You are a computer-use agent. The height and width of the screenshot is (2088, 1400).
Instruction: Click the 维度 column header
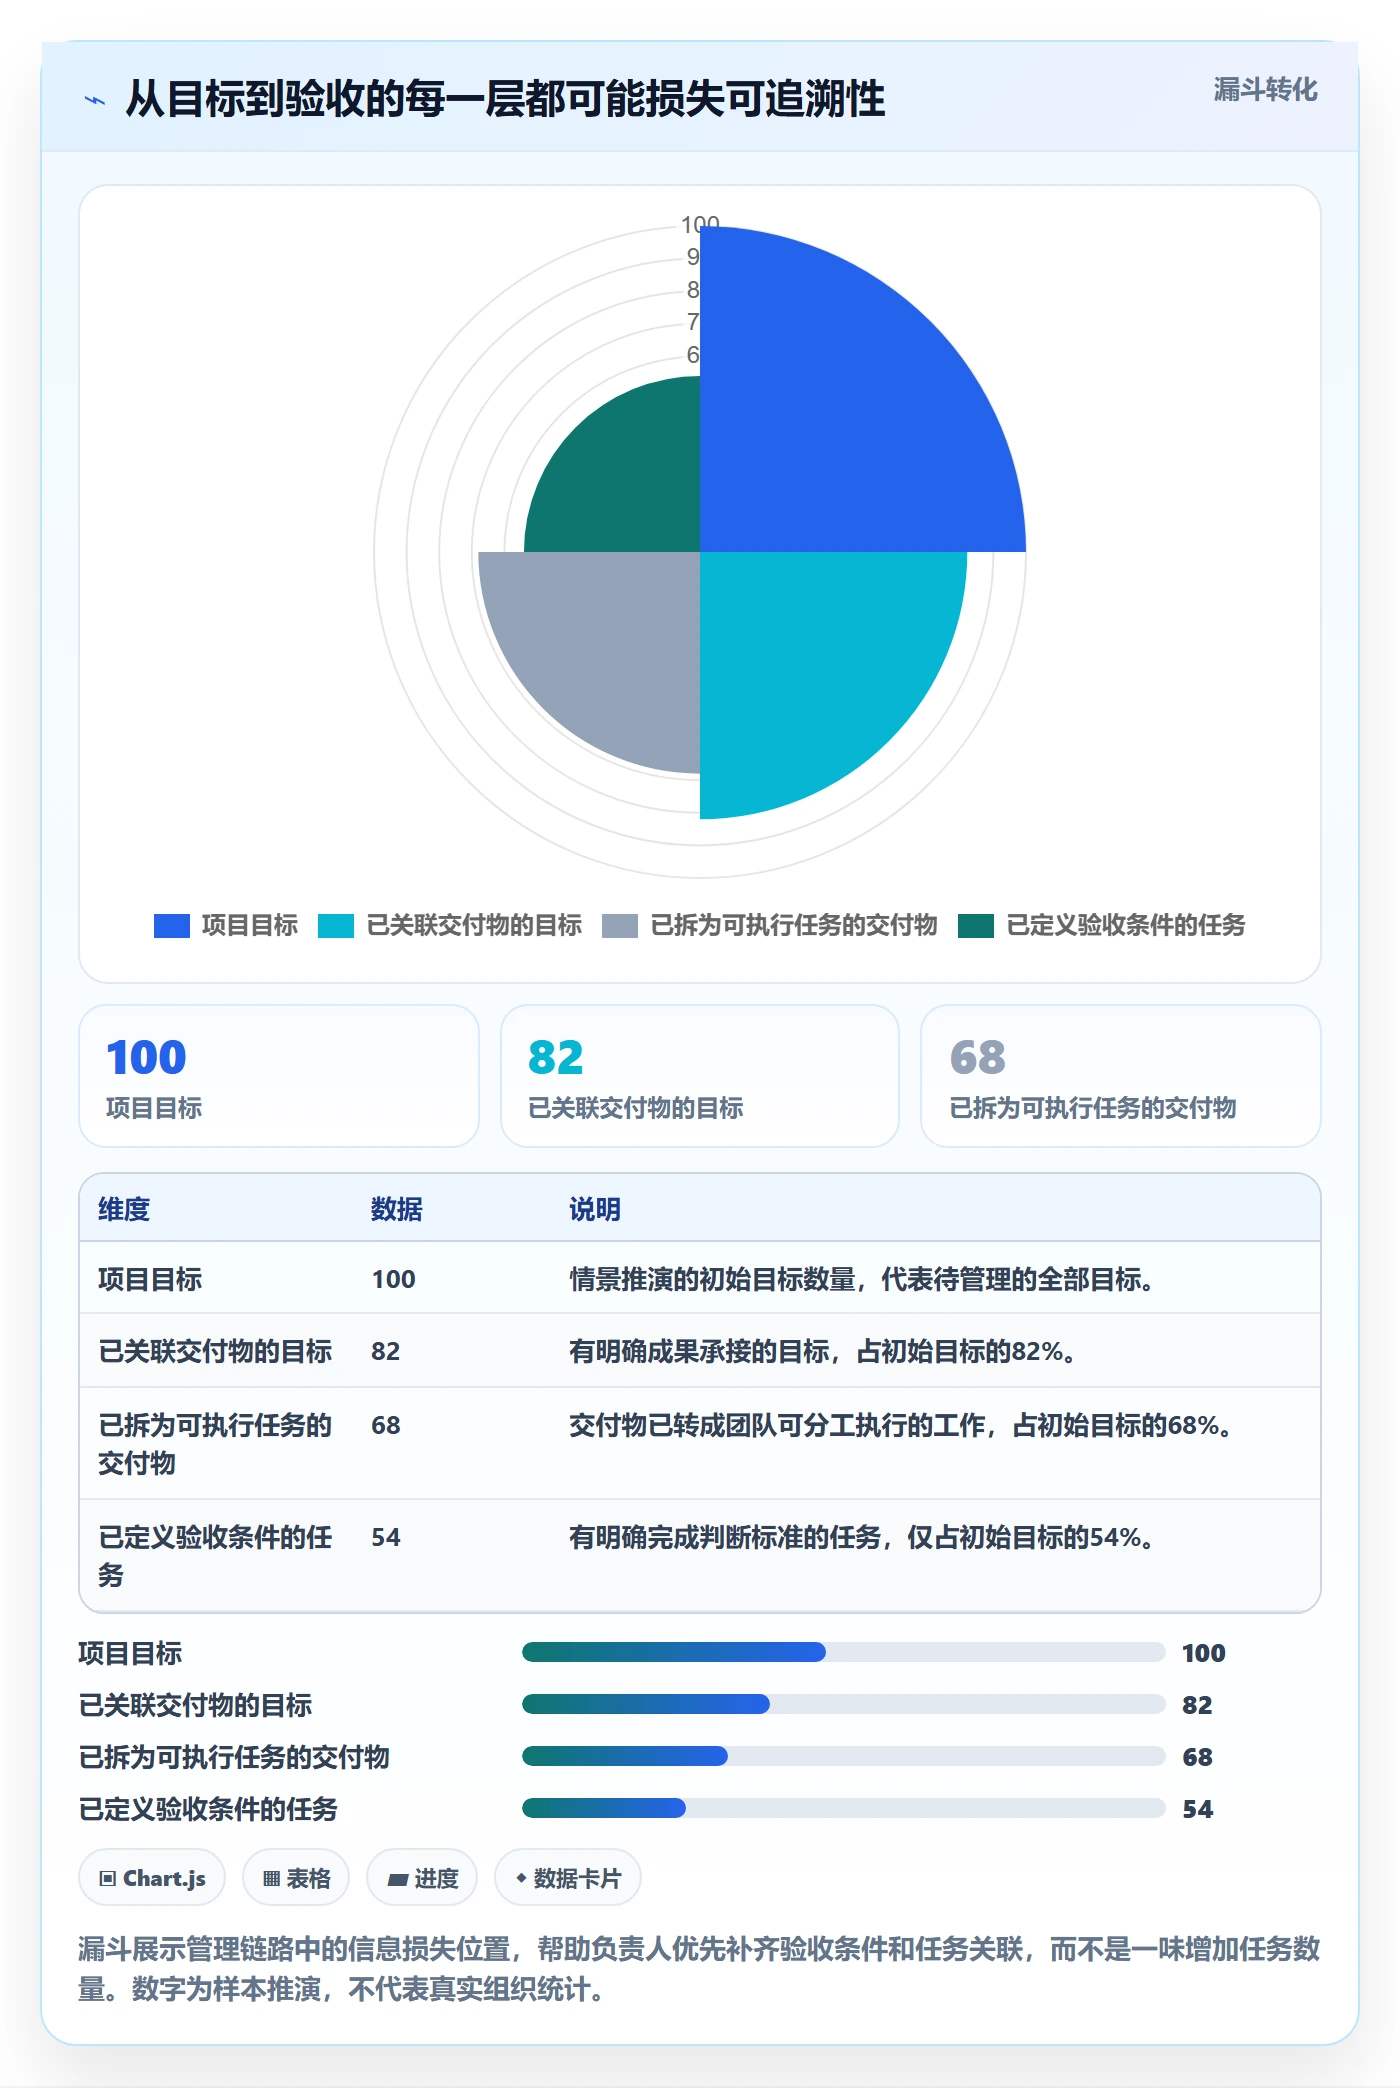point(124,1209)
